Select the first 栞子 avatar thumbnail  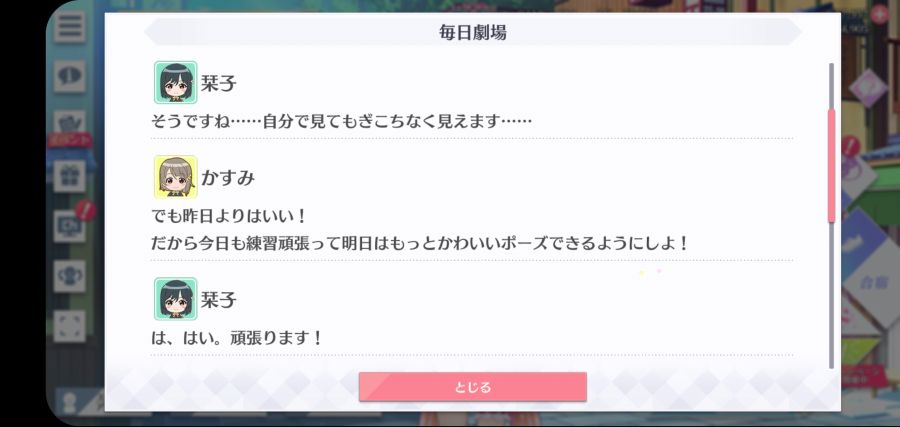[x=176, y=83]
